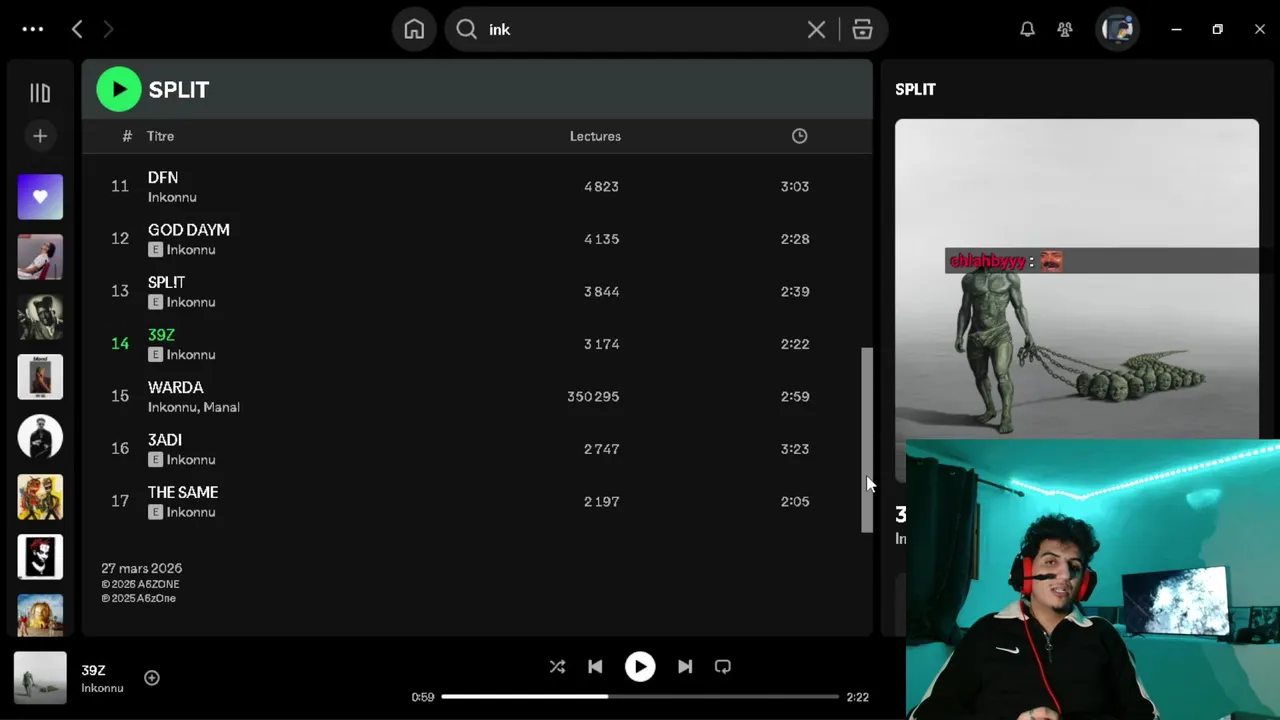Toggle repeat mode
The image size is (1280, 720).
[723, 667]
